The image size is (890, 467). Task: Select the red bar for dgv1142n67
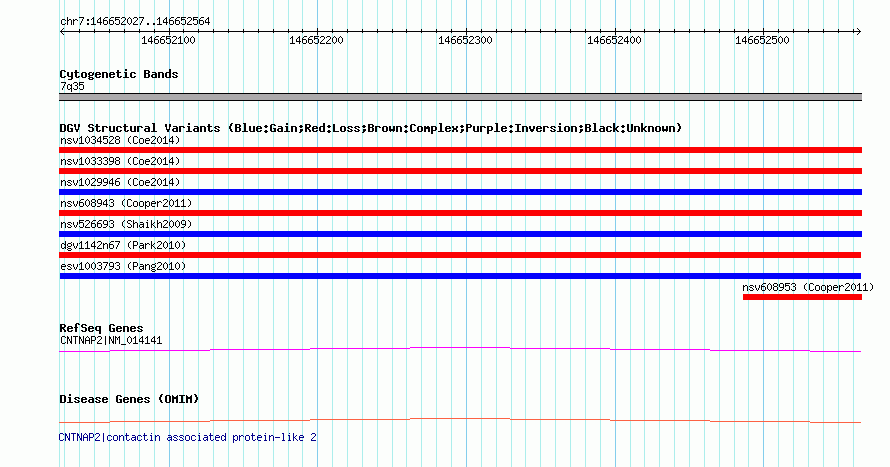point(460,255)
